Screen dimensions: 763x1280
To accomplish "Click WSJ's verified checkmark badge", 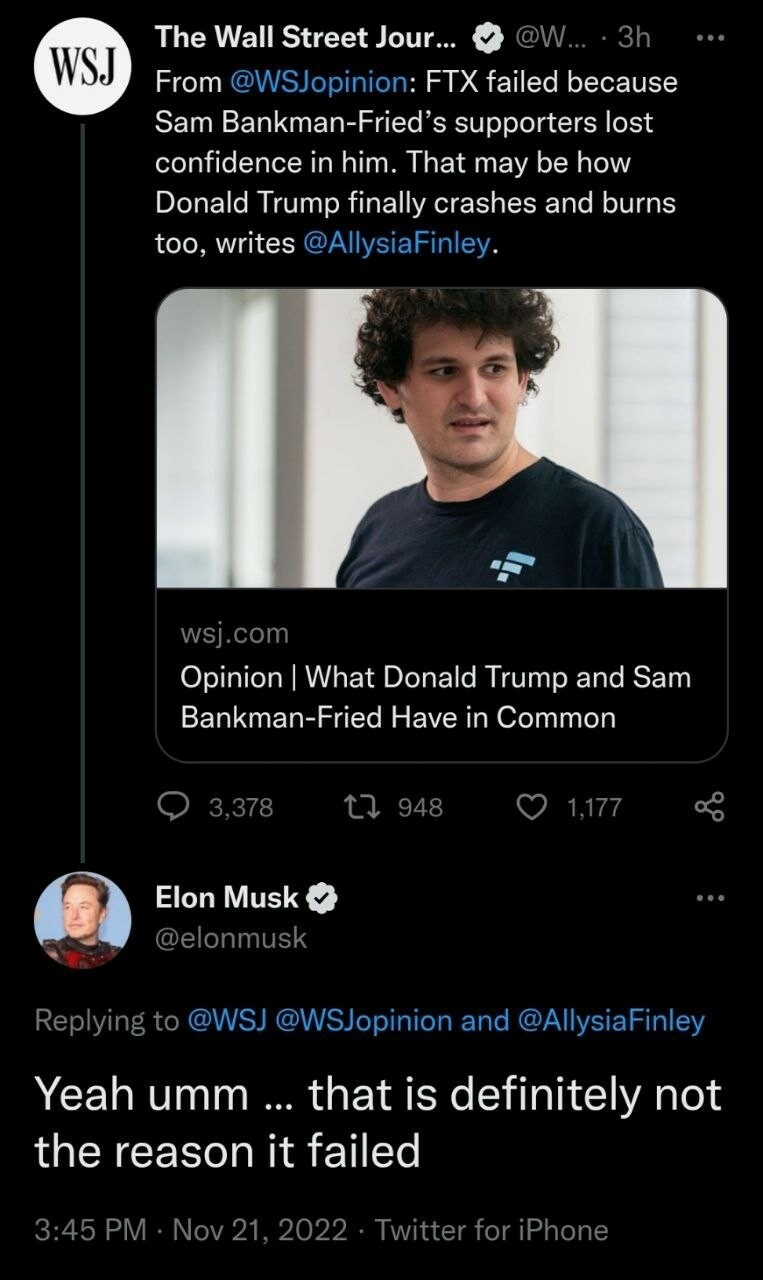I will click(x=486, y=38).
